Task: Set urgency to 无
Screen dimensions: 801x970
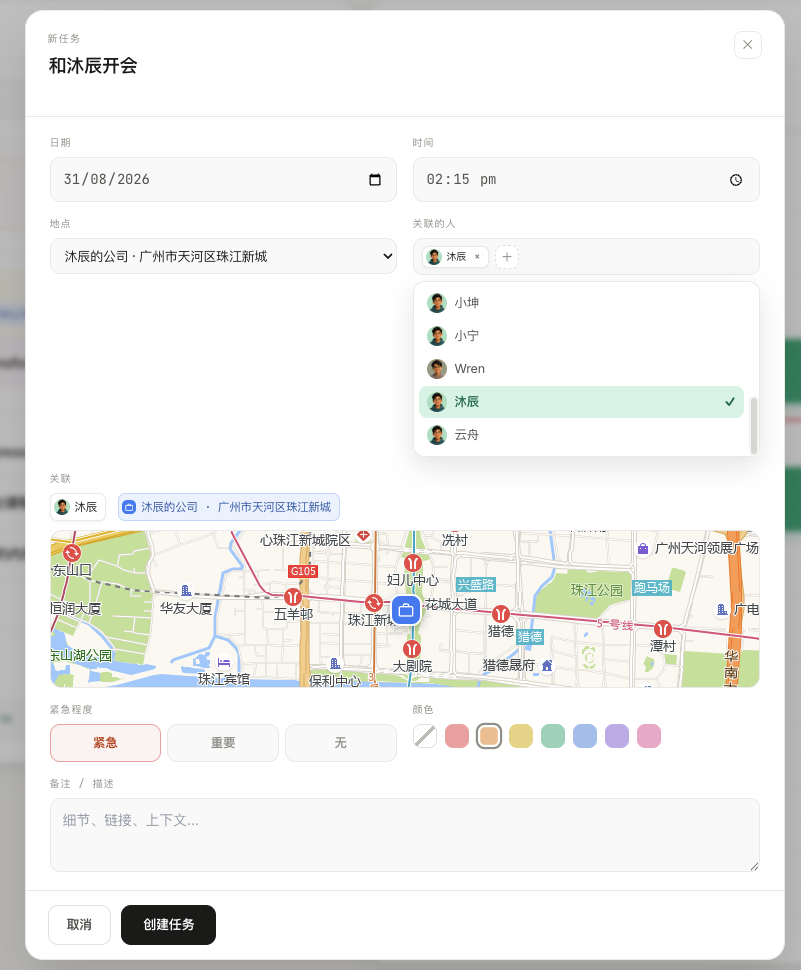Action: coord(341,742)
